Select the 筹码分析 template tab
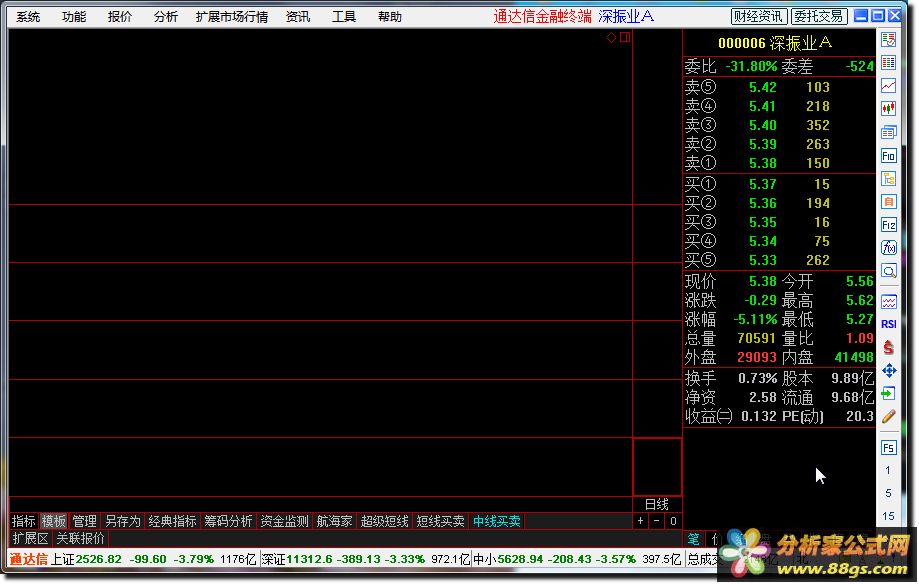 [229, 521]
